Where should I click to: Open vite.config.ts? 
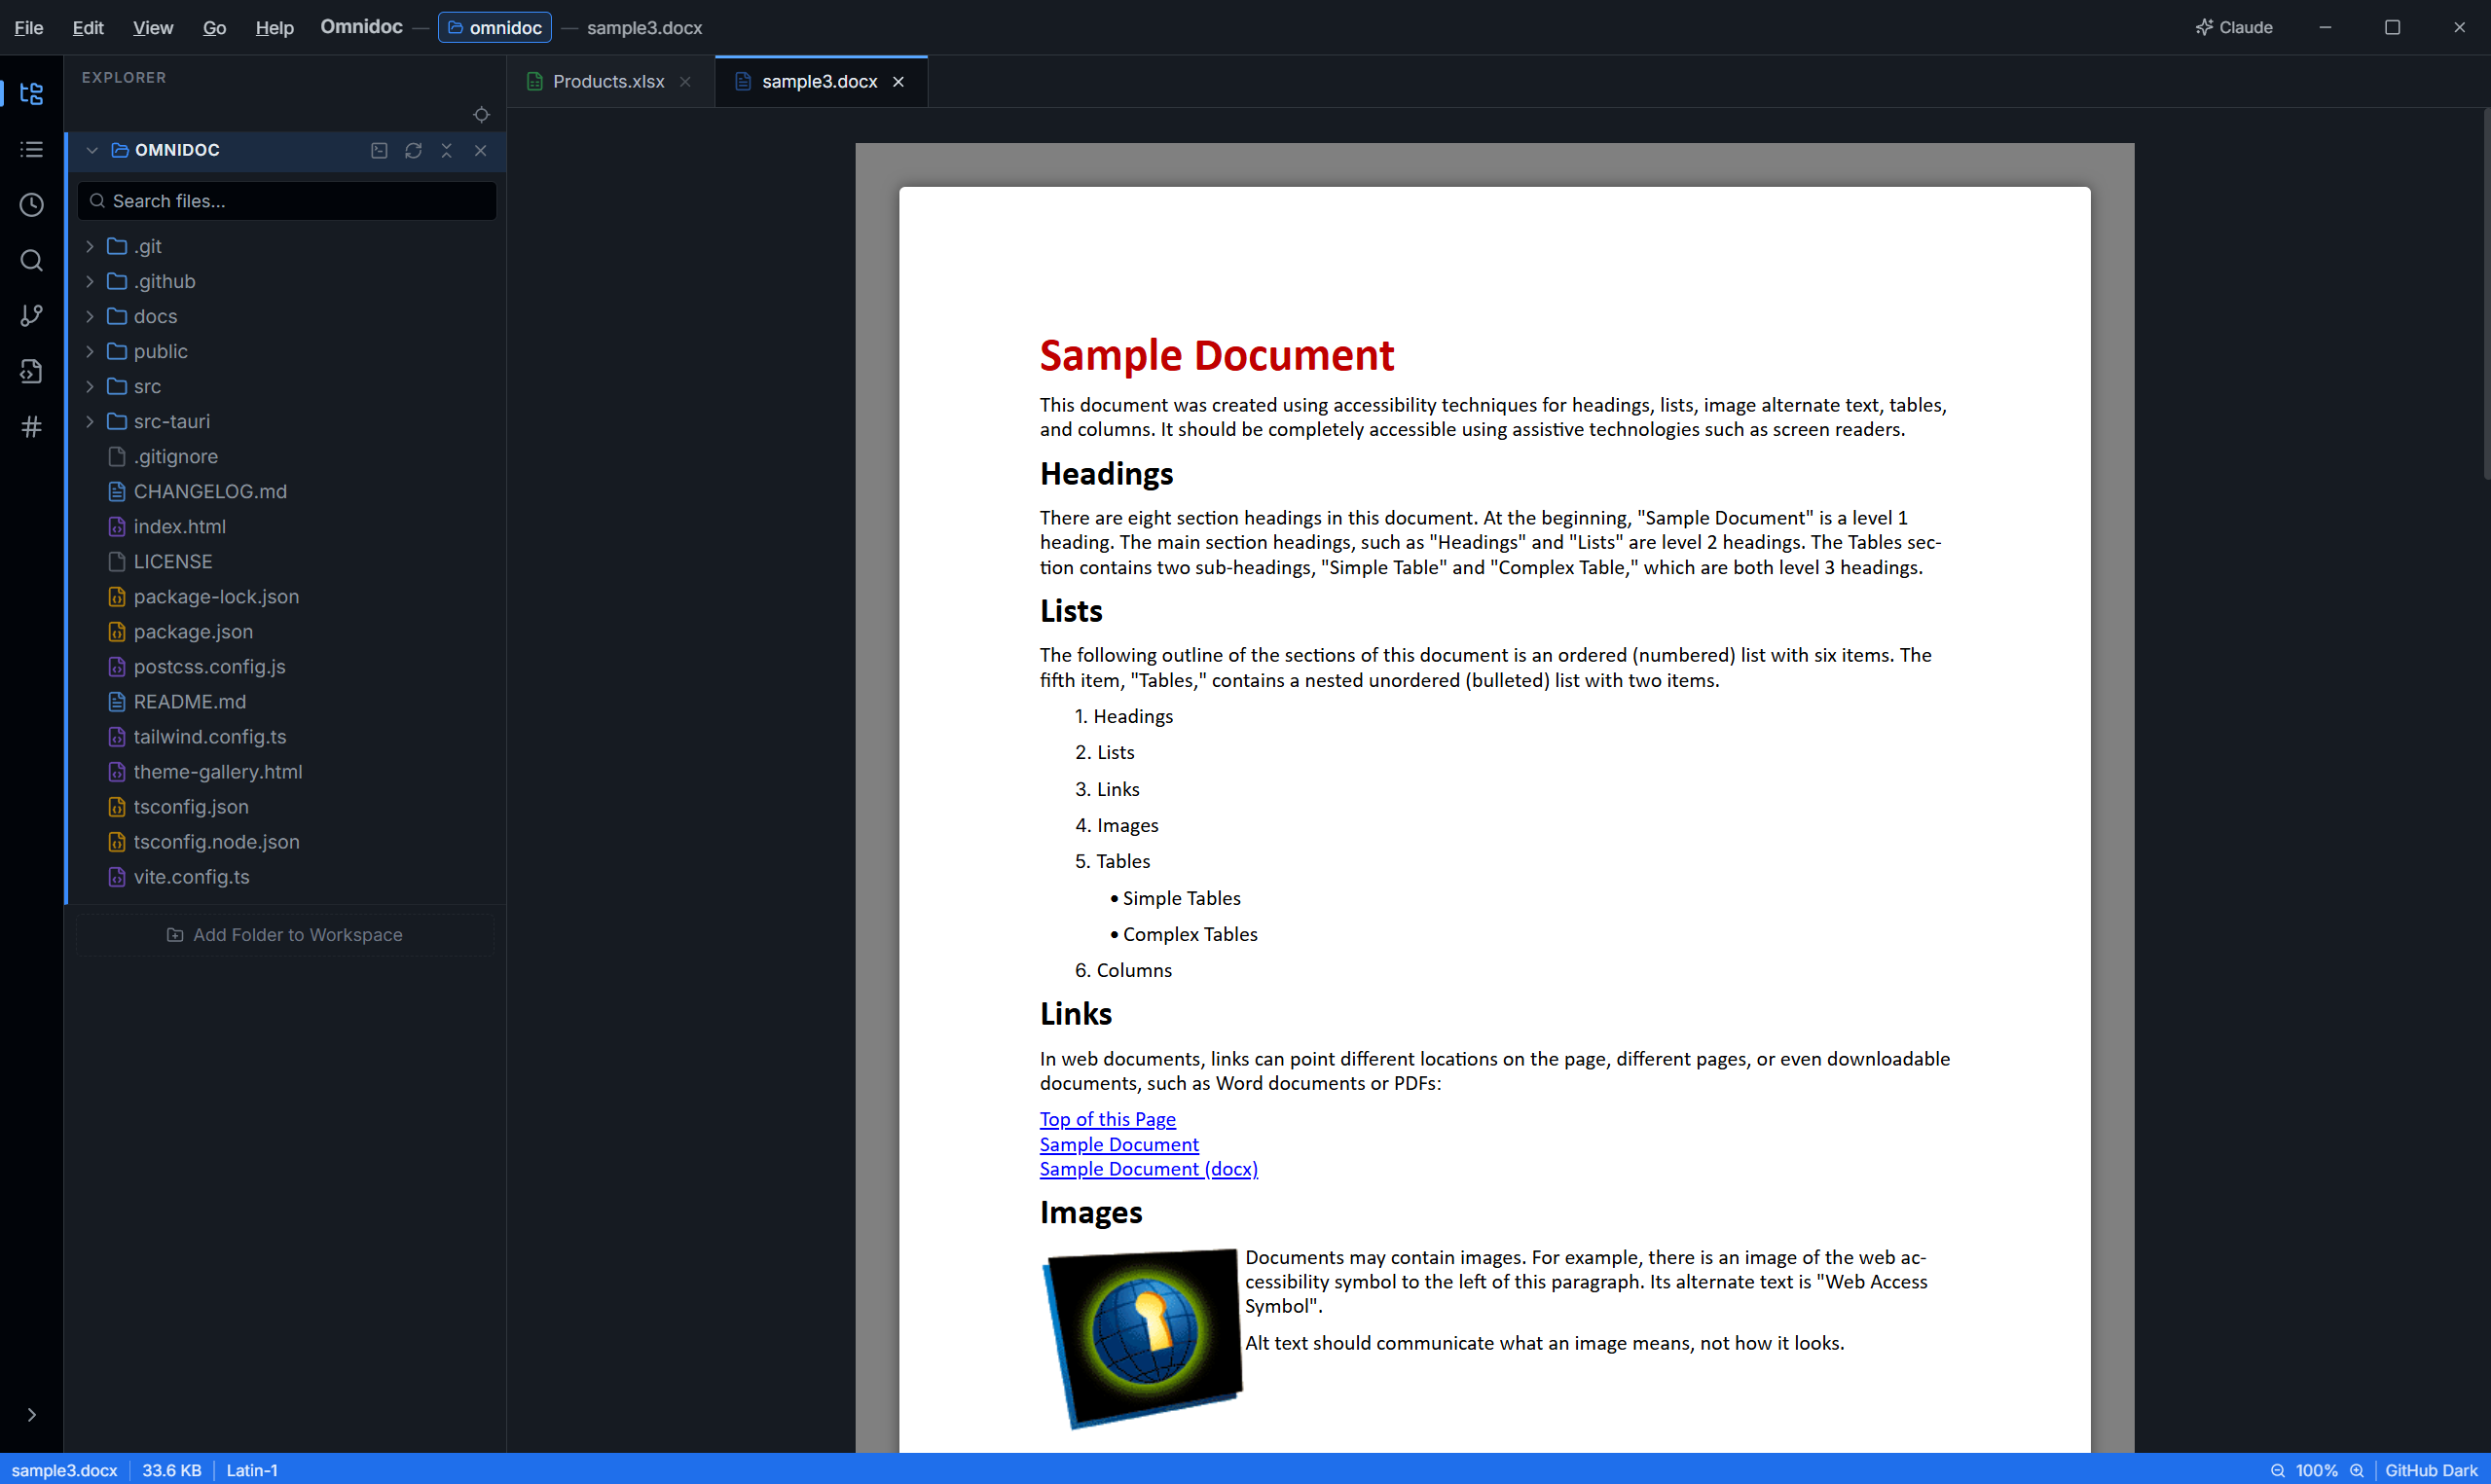click(x=287, y=876)
